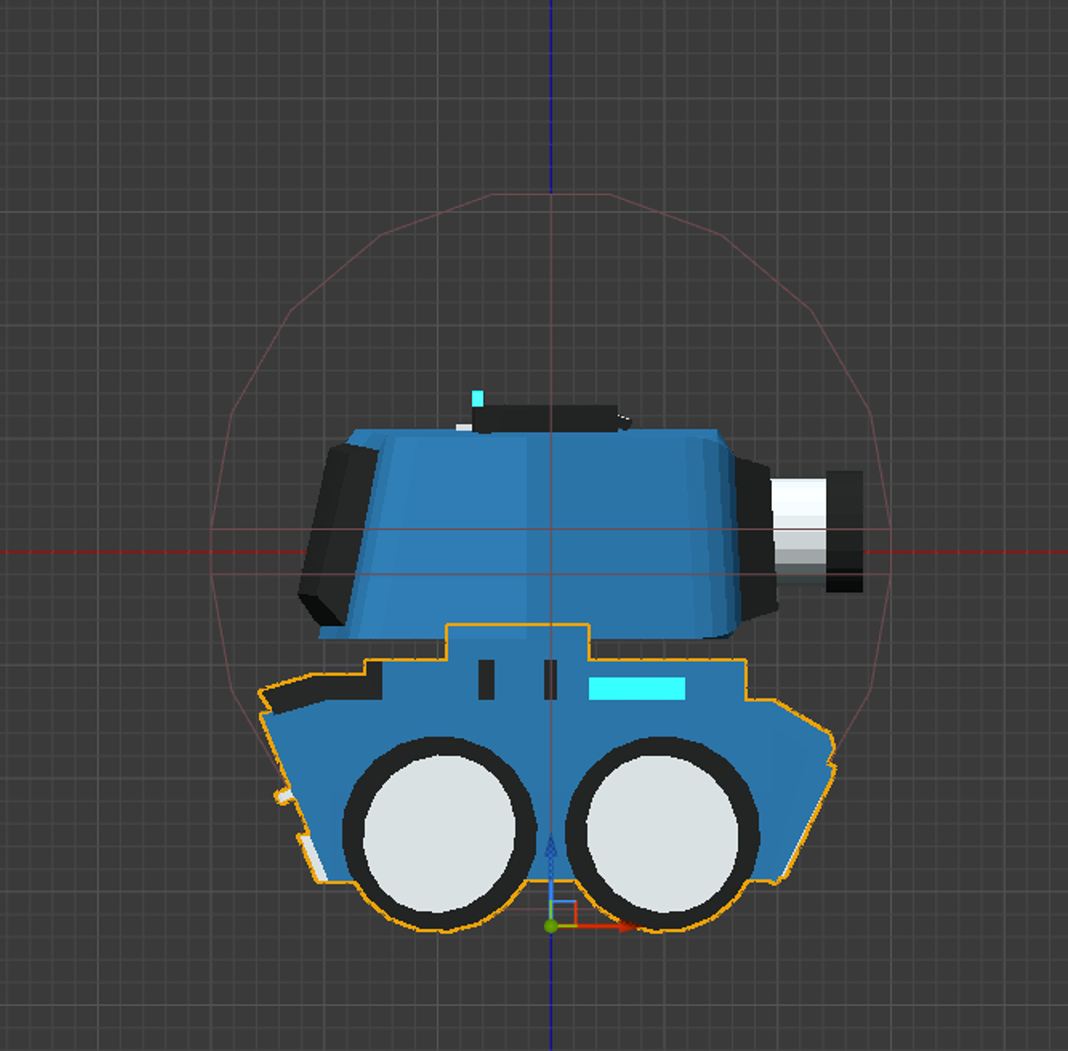Select the robot's right white wheel
The width and height of the screenshot is (1068, 1051).
[x=663, y=834]
